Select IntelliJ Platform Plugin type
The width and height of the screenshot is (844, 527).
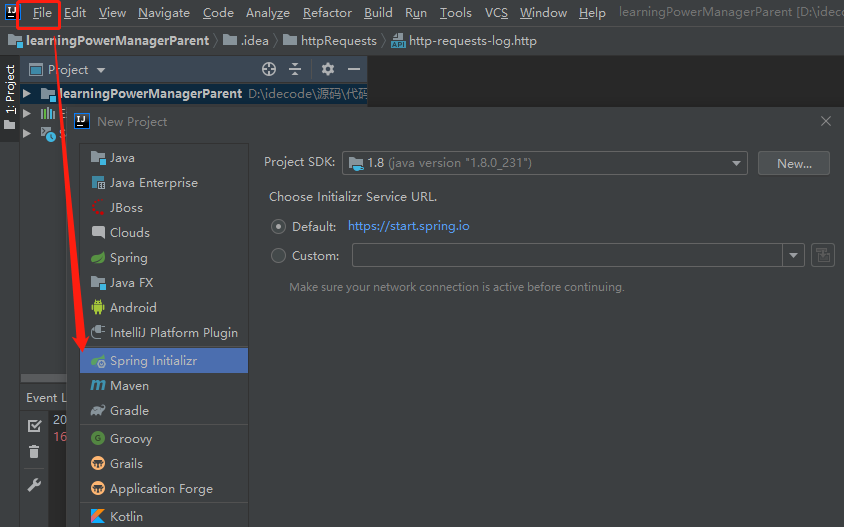tap(164, 333)
